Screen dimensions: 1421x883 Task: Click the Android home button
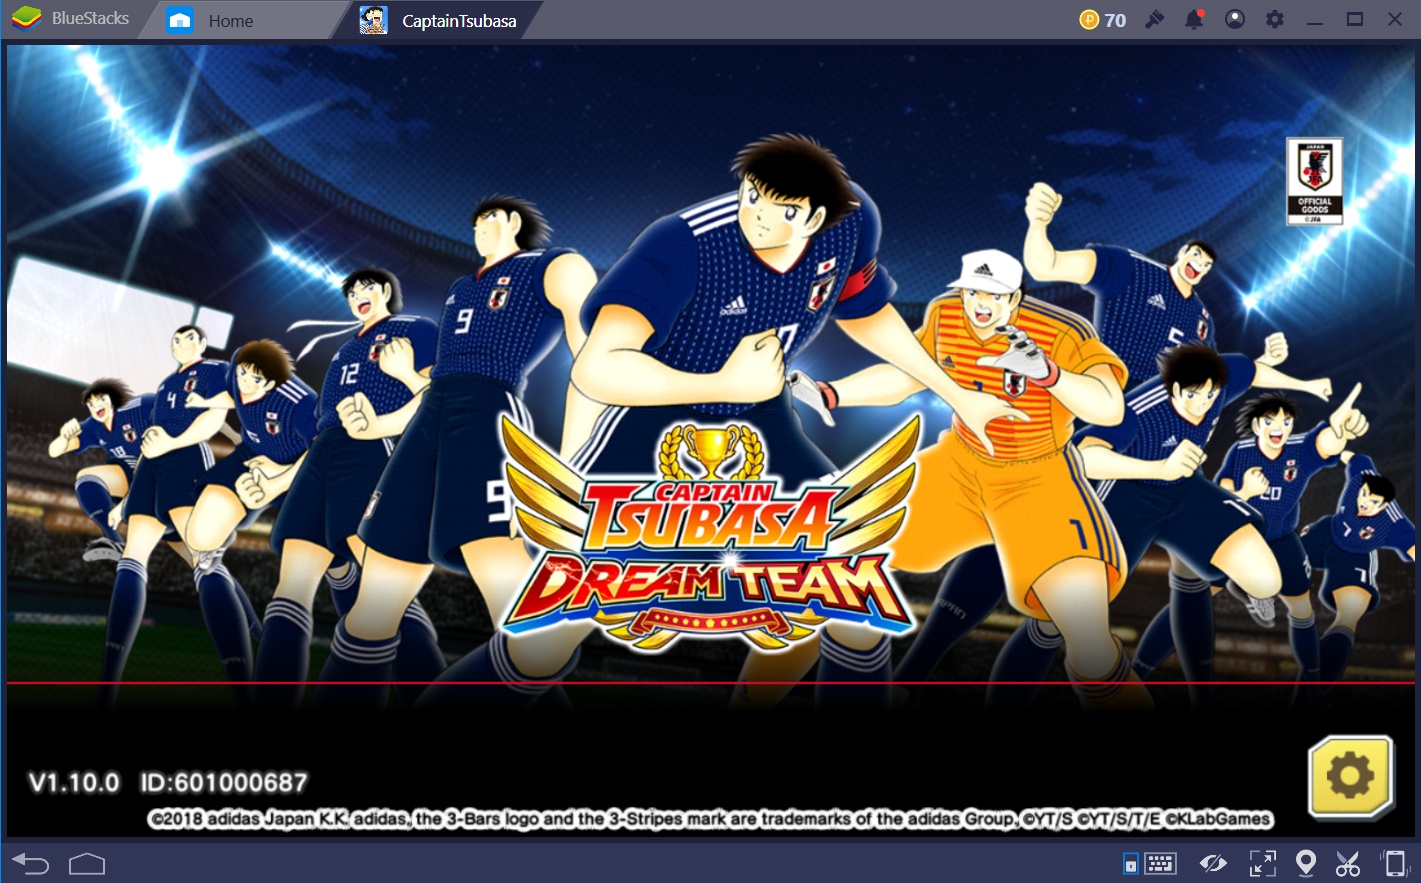tap(87, 863)
